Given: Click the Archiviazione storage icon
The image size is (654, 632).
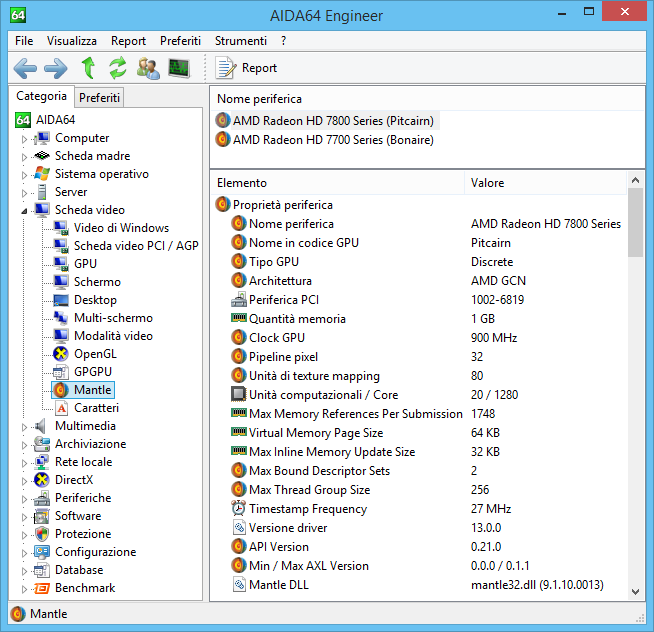Looking at the screenshot, I should (x=42, y=444).
